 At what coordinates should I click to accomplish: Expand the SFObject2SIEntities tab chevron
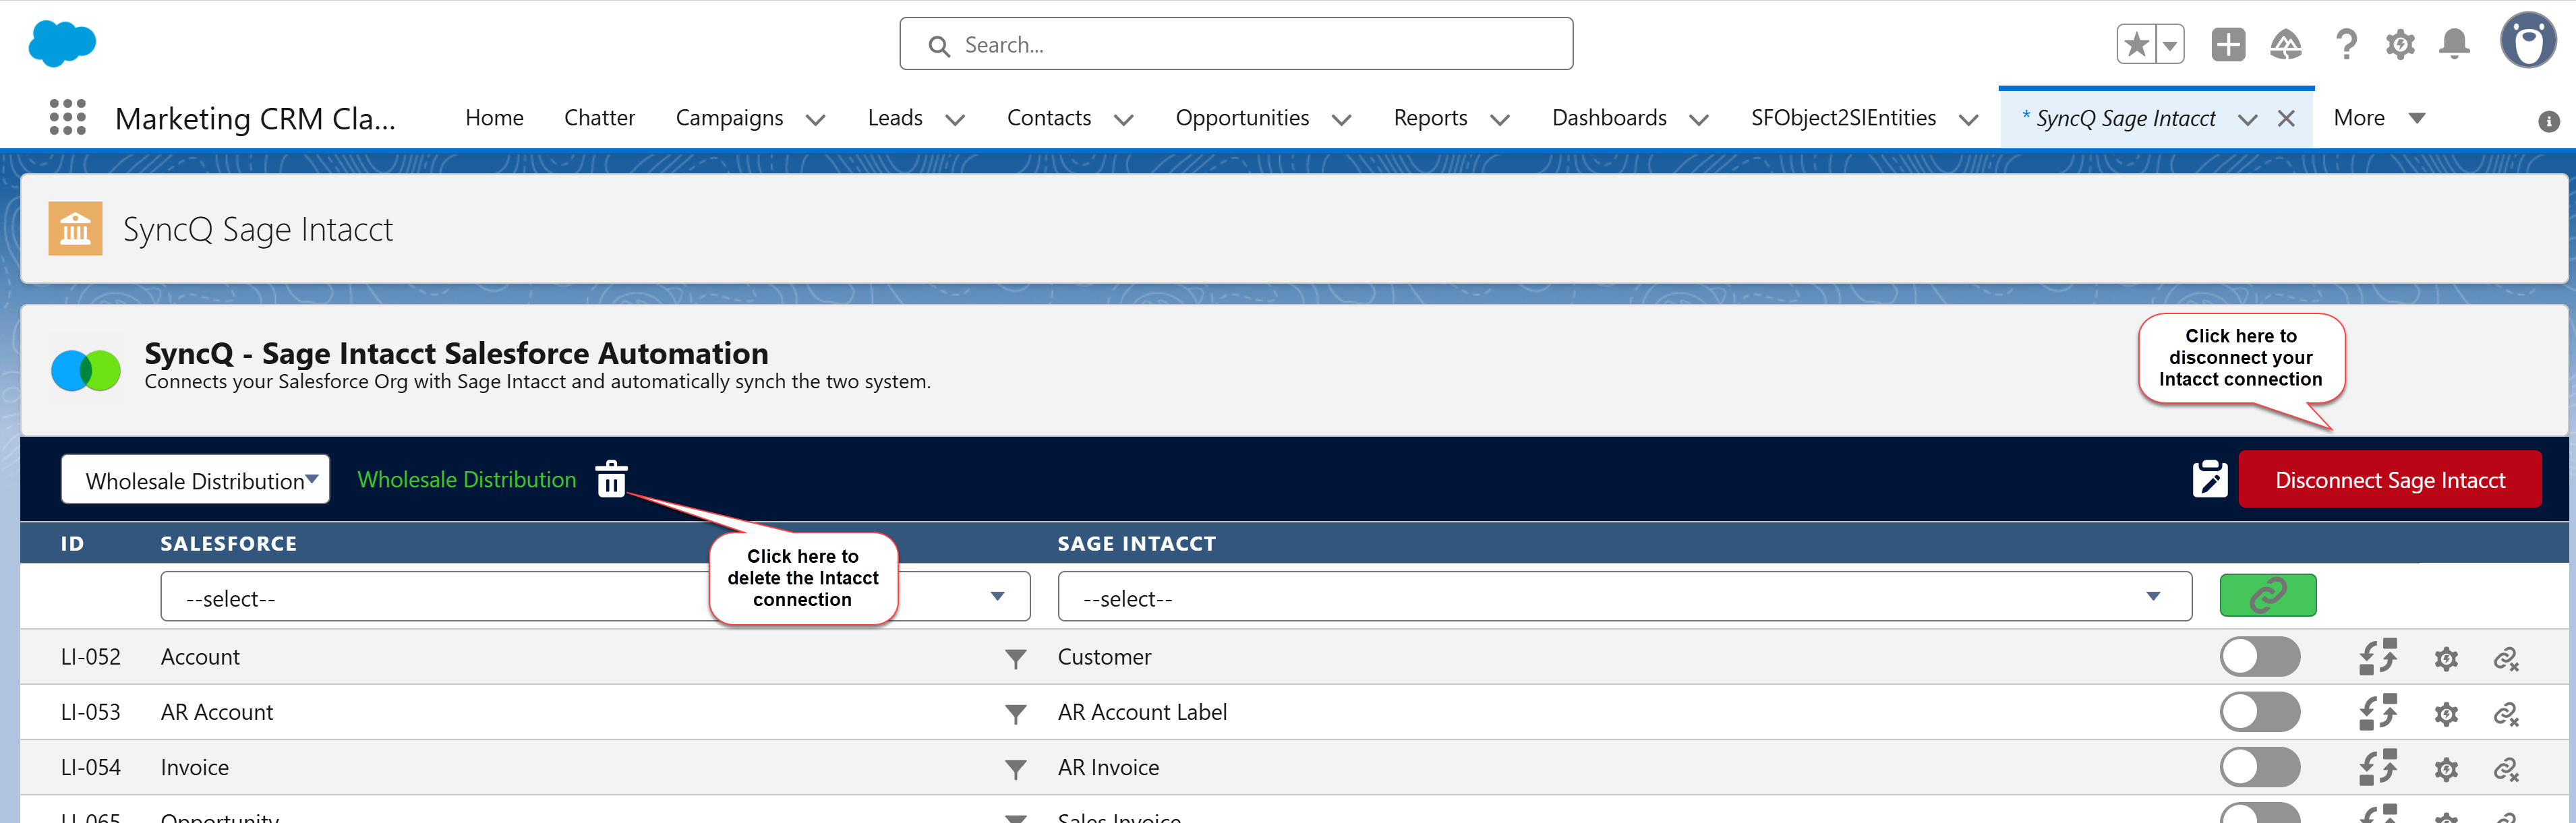[x=1968, y=120]
